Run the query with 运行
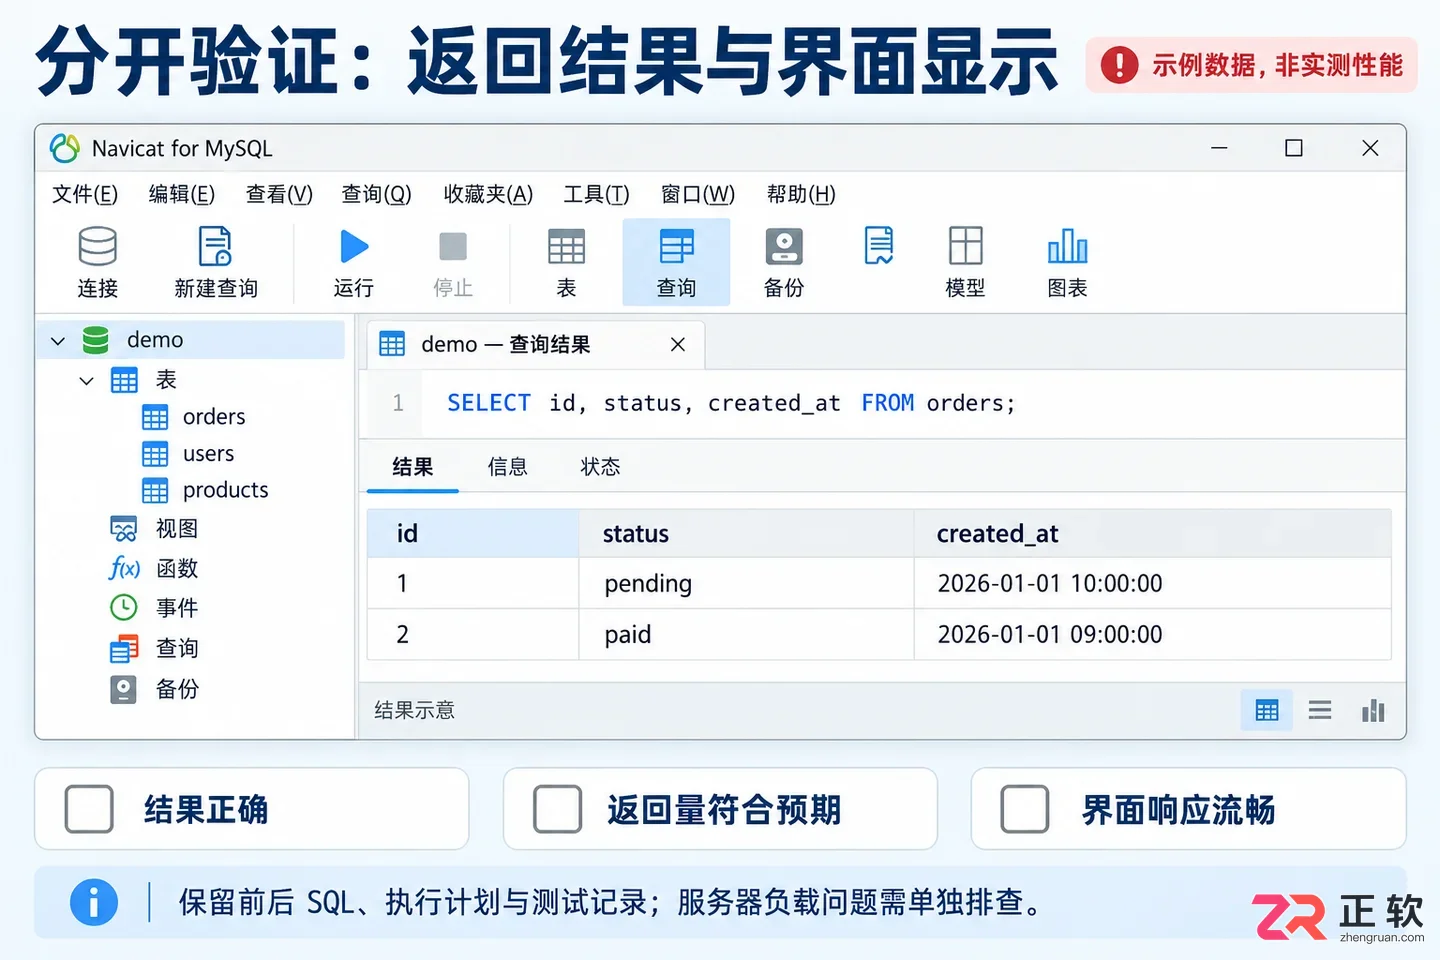1440x960 pixels. [x=354, y=262]
